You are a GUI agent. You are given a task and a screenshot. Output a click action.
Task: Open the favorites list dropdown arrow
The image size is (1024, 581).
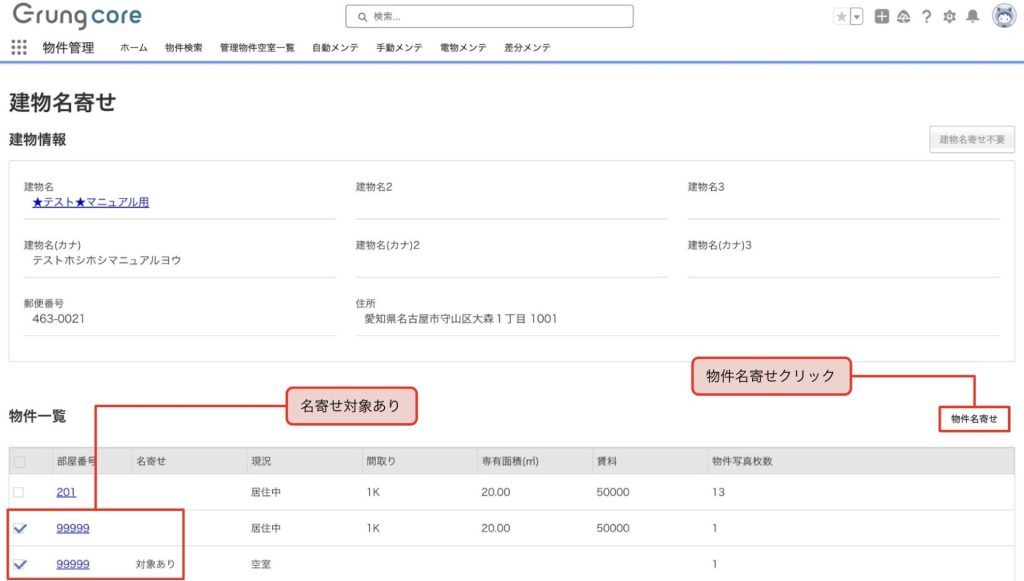pos(856,17)
